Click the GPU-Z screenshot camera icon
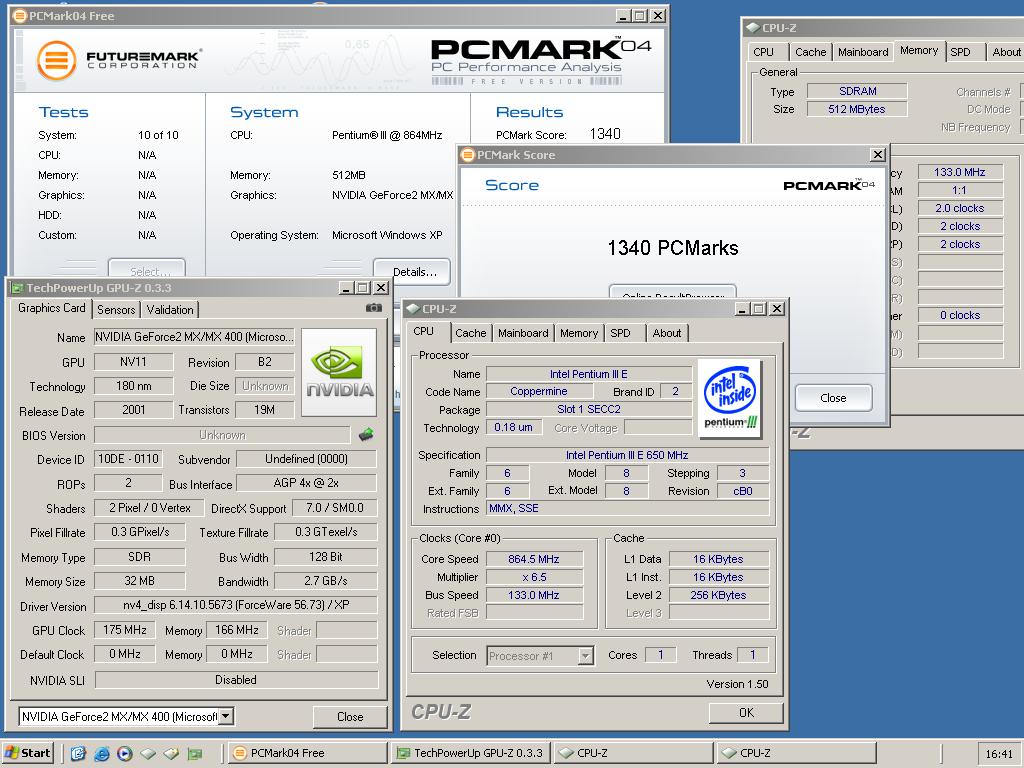This screenshot has height=768, width=1024. click(374, 308)
